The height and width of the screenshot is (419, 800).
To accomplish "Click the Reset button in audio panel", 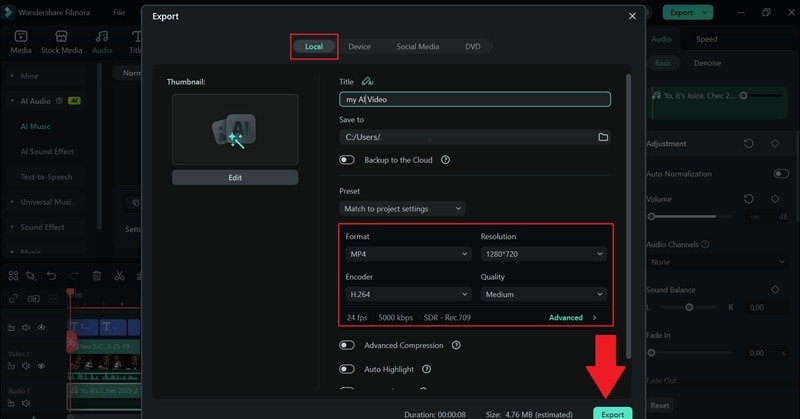I will pos(660,405).
